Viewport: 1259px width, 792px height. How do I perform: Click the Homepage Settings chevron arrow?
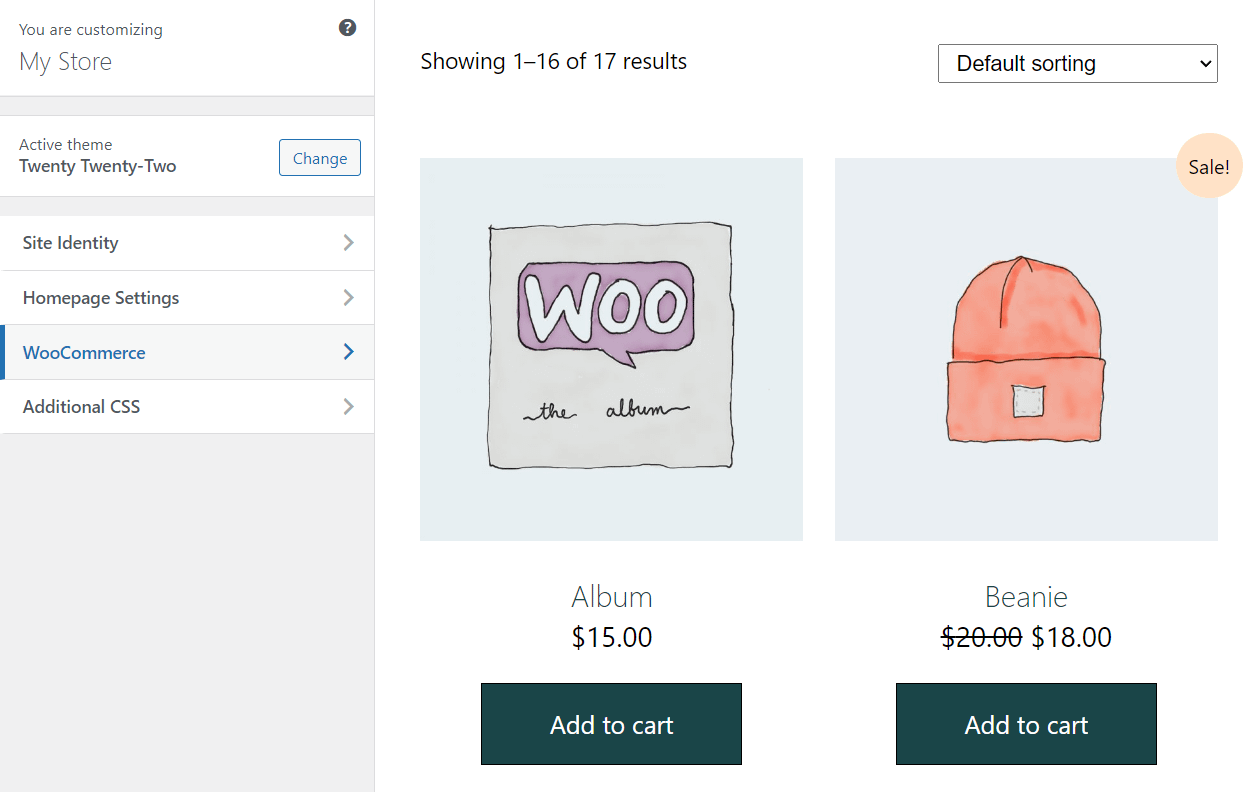(x=348, y=297)
